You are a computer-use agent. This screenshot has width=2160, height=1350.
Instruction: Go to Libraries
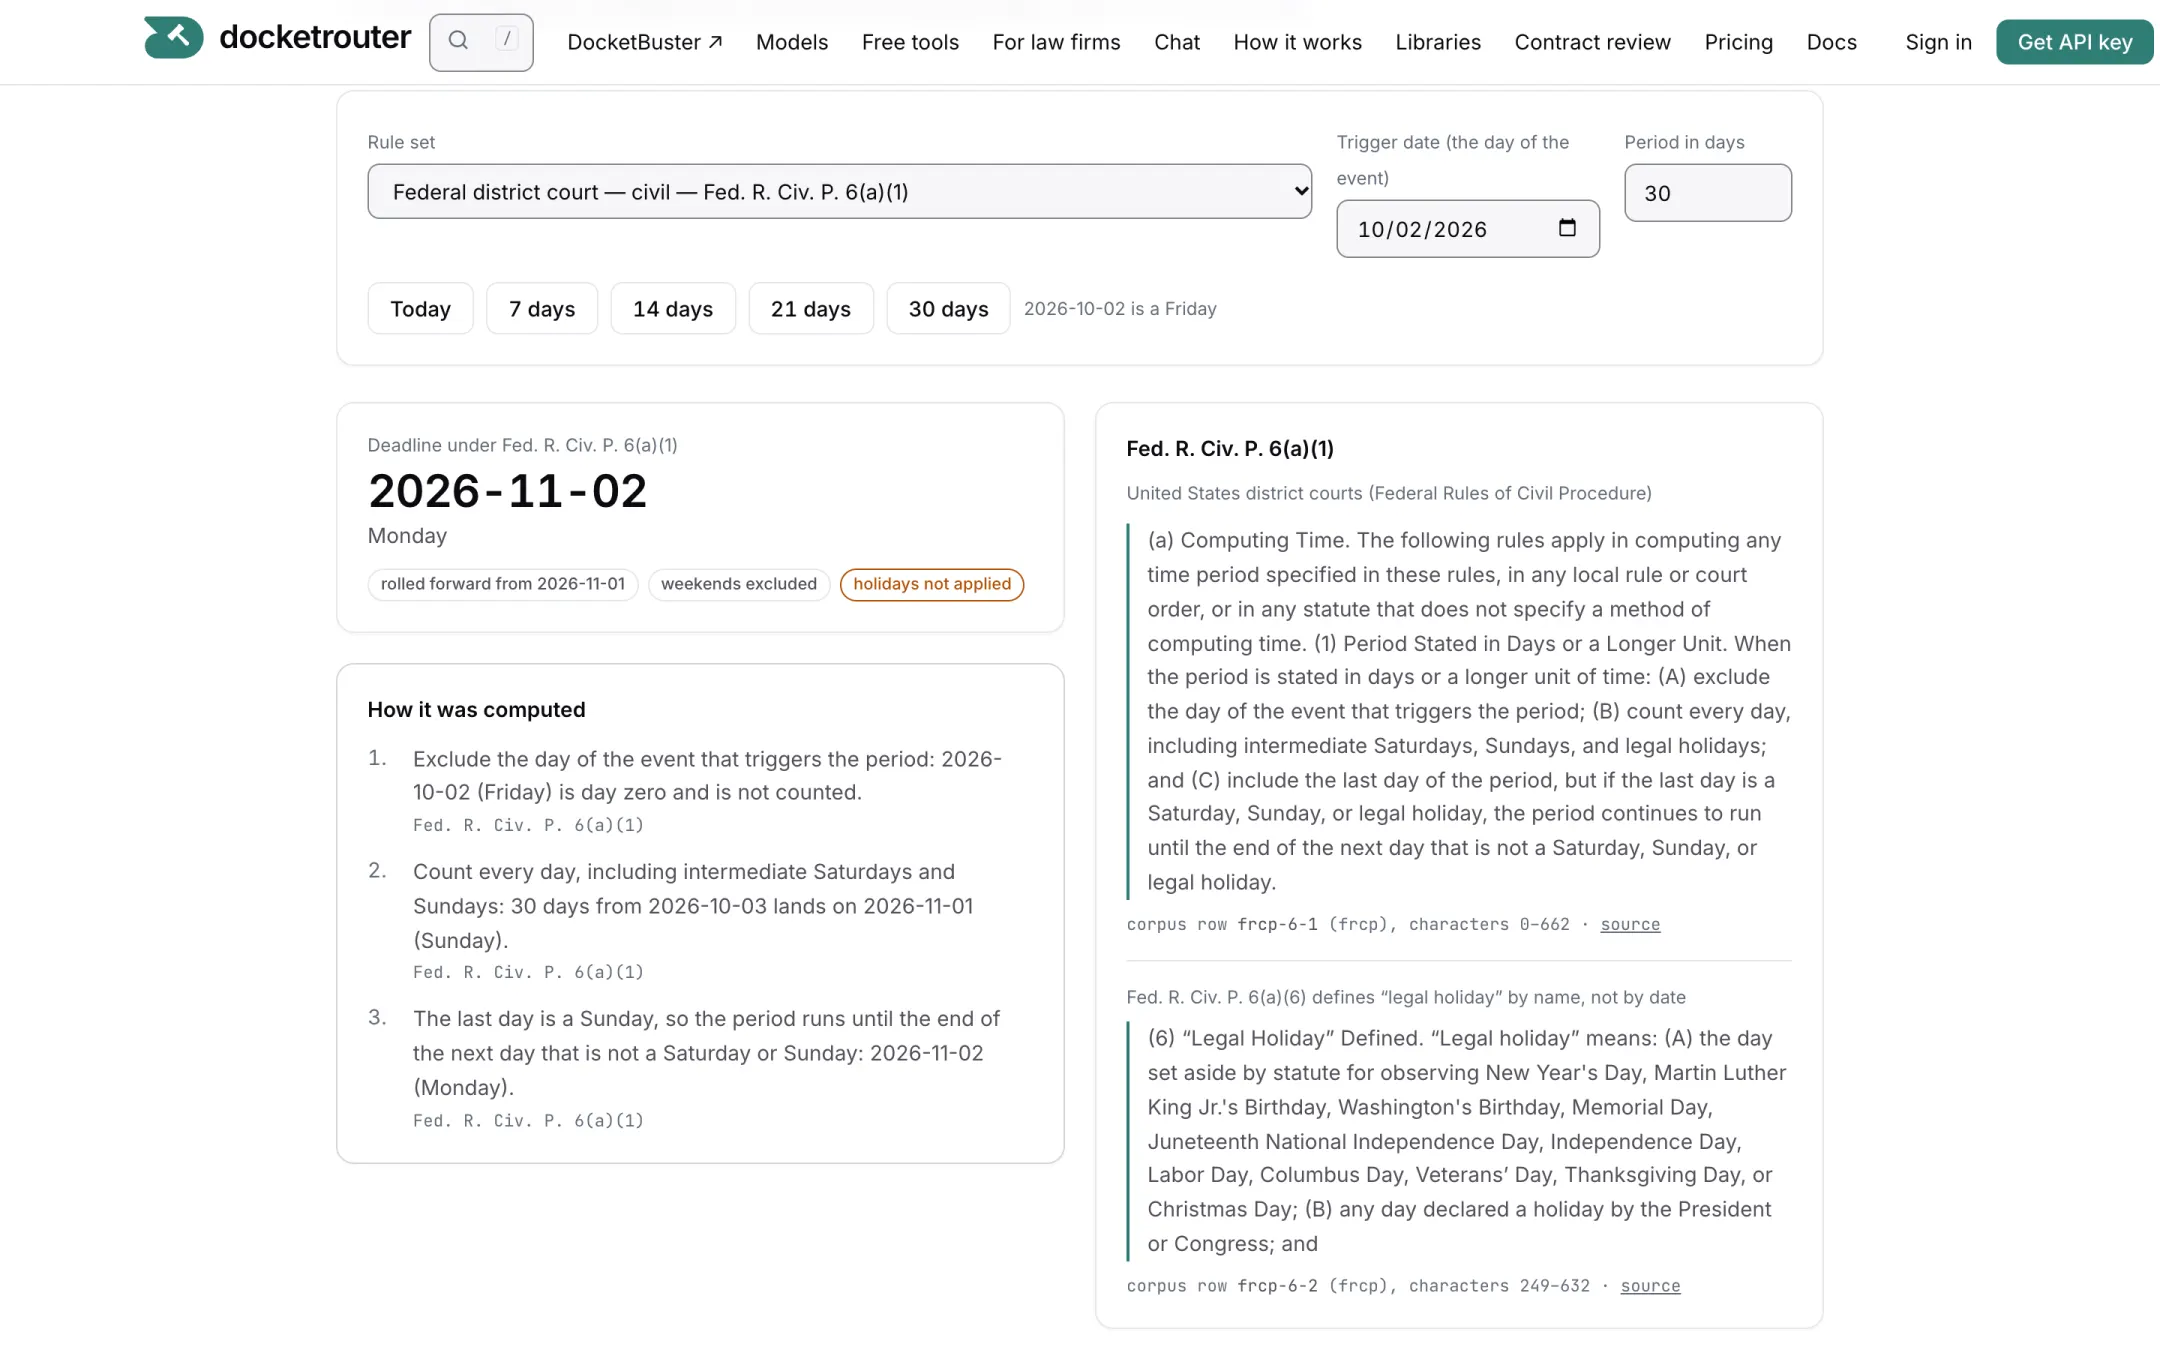click(1438, 42)
